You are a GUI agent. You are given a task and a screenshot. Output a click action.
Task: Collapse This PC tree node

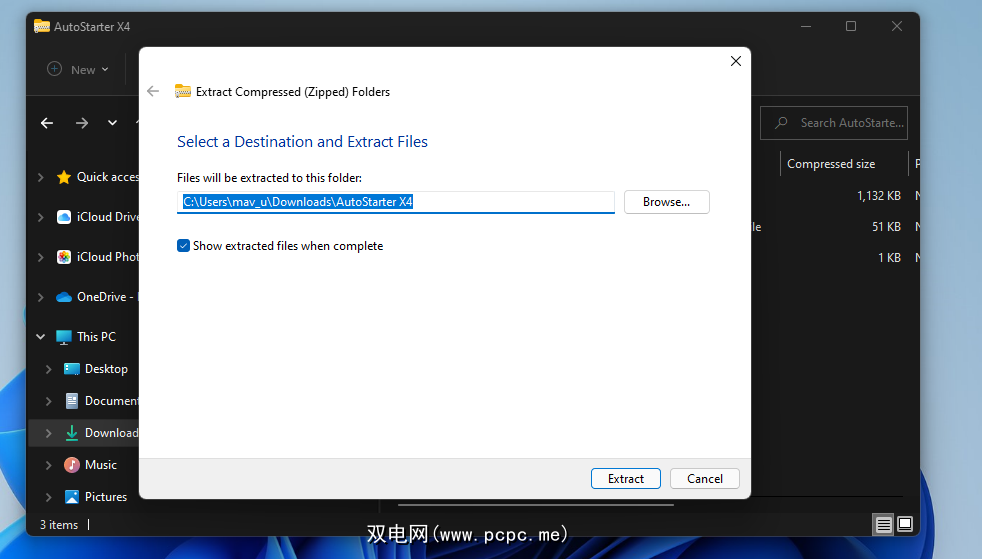click(41, 337)
